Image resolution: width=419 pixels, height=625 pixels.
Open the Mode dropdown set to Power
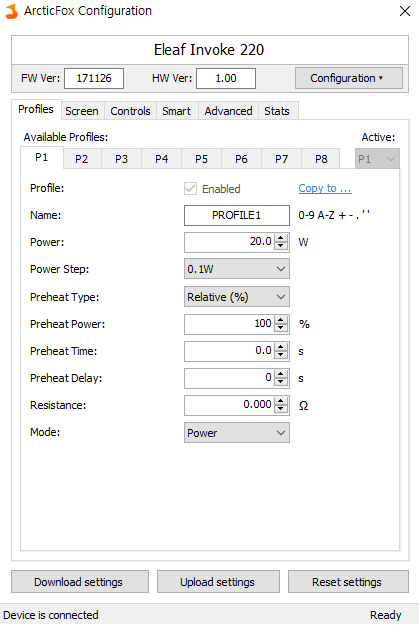point(237,433)
